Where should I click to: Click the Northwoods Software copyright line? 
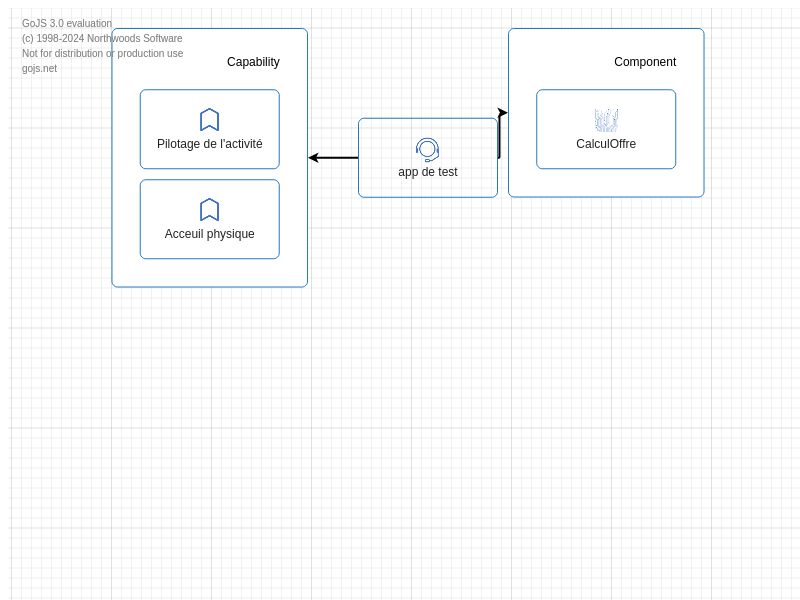coord(102,39)
